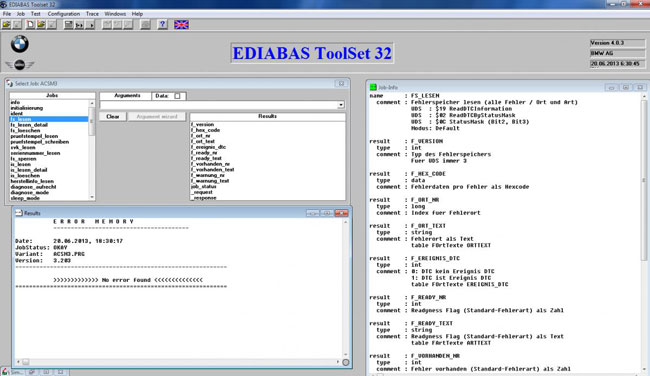Select the 'fs_sperren' job
This screenshot has width=650, height=376.
pyautogui.click(x=23, y=159)
